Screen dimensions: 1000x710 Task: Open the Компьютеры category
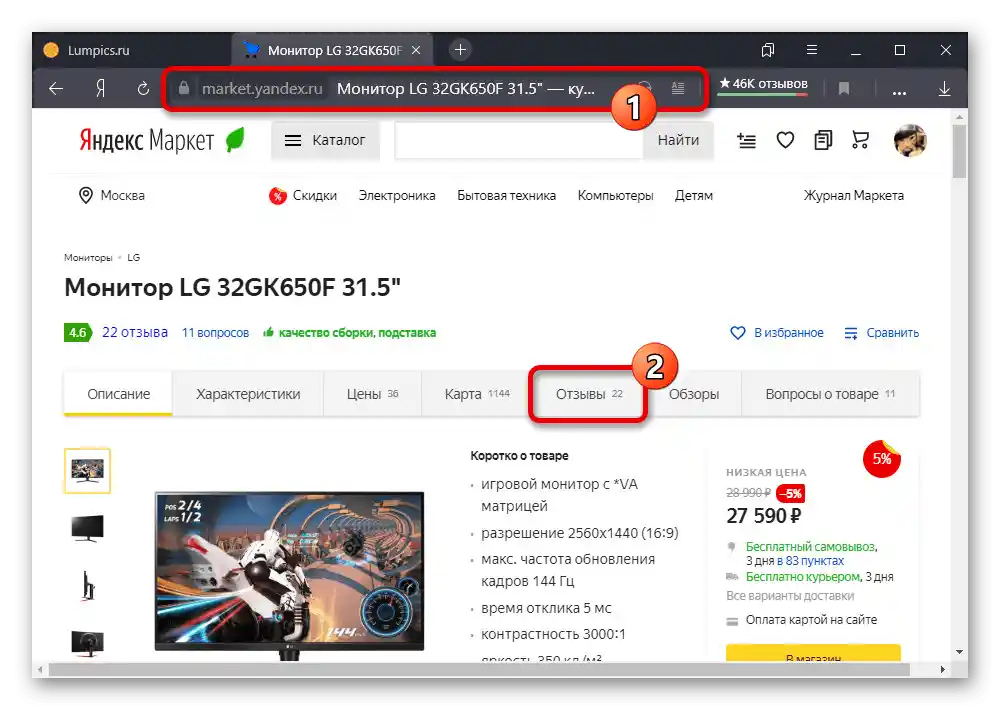point(615,195)
